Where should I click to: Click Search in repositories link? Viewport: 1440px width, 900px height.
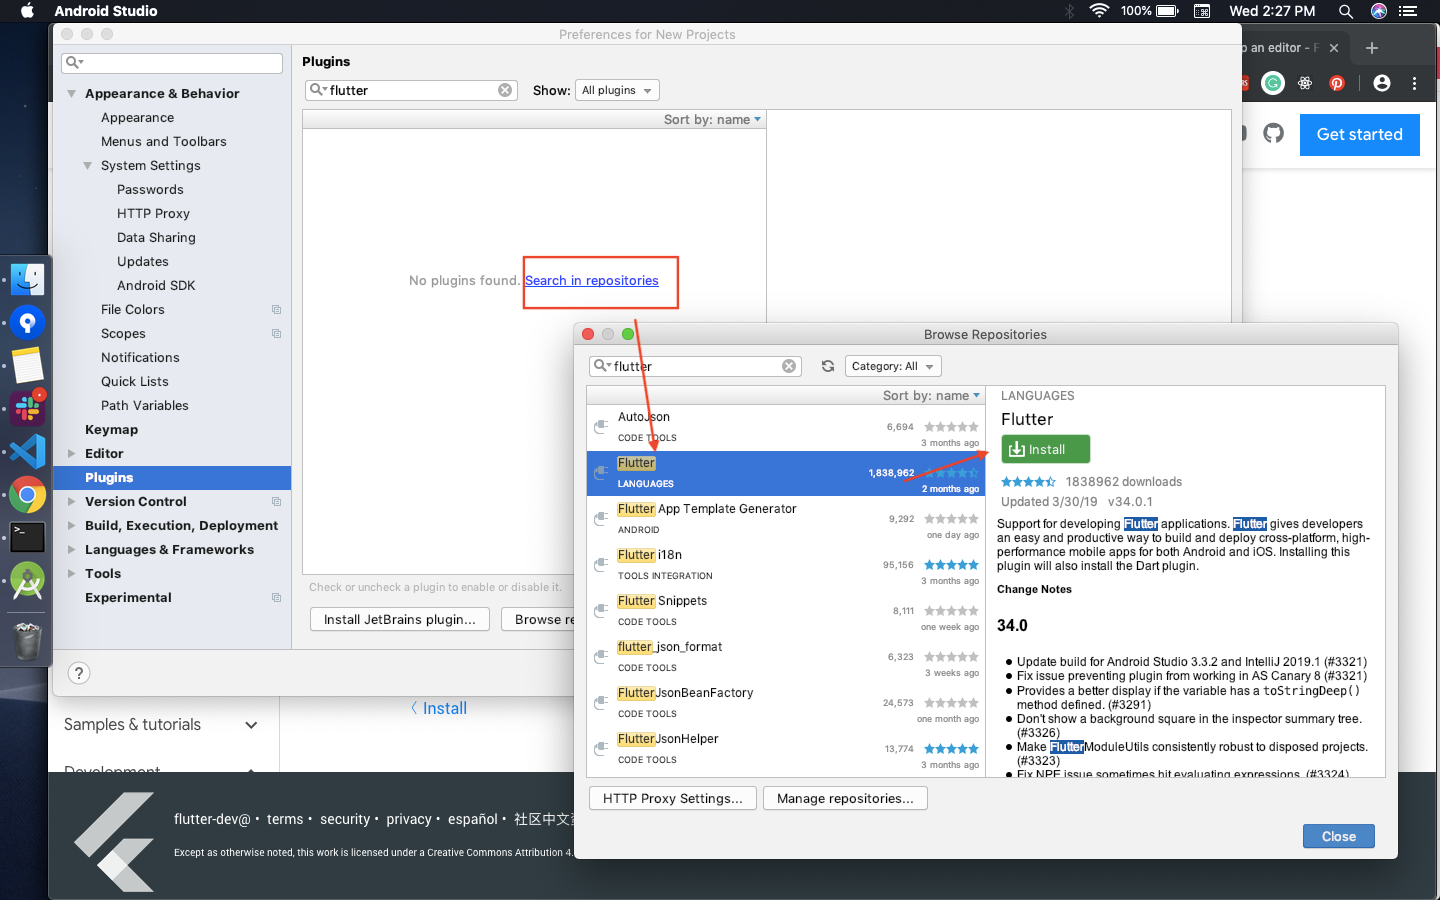click(x=591, y=281)
